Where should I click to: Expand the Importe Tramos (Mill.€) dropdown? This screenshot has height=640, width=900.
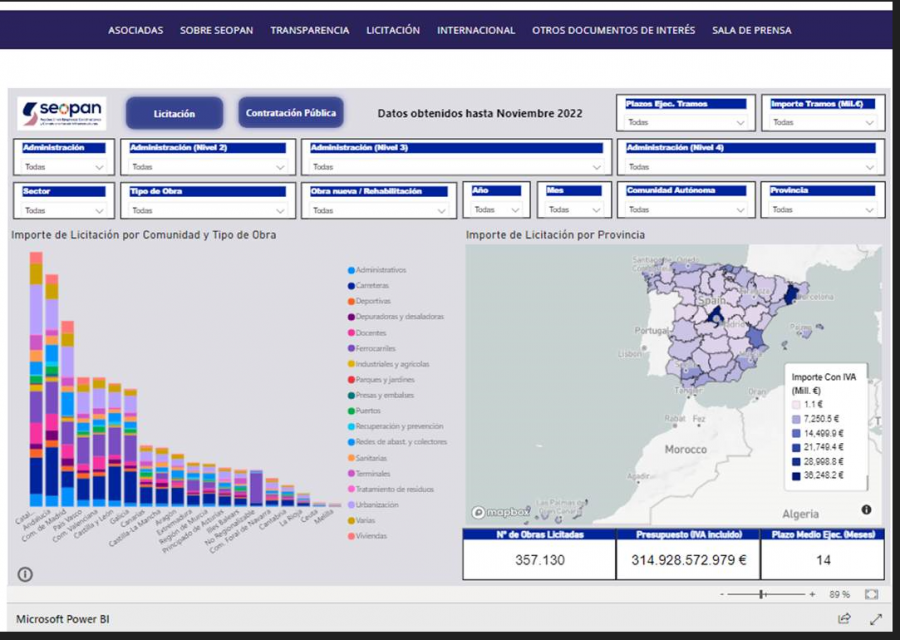pyautogui.click(x=823, y=122)
